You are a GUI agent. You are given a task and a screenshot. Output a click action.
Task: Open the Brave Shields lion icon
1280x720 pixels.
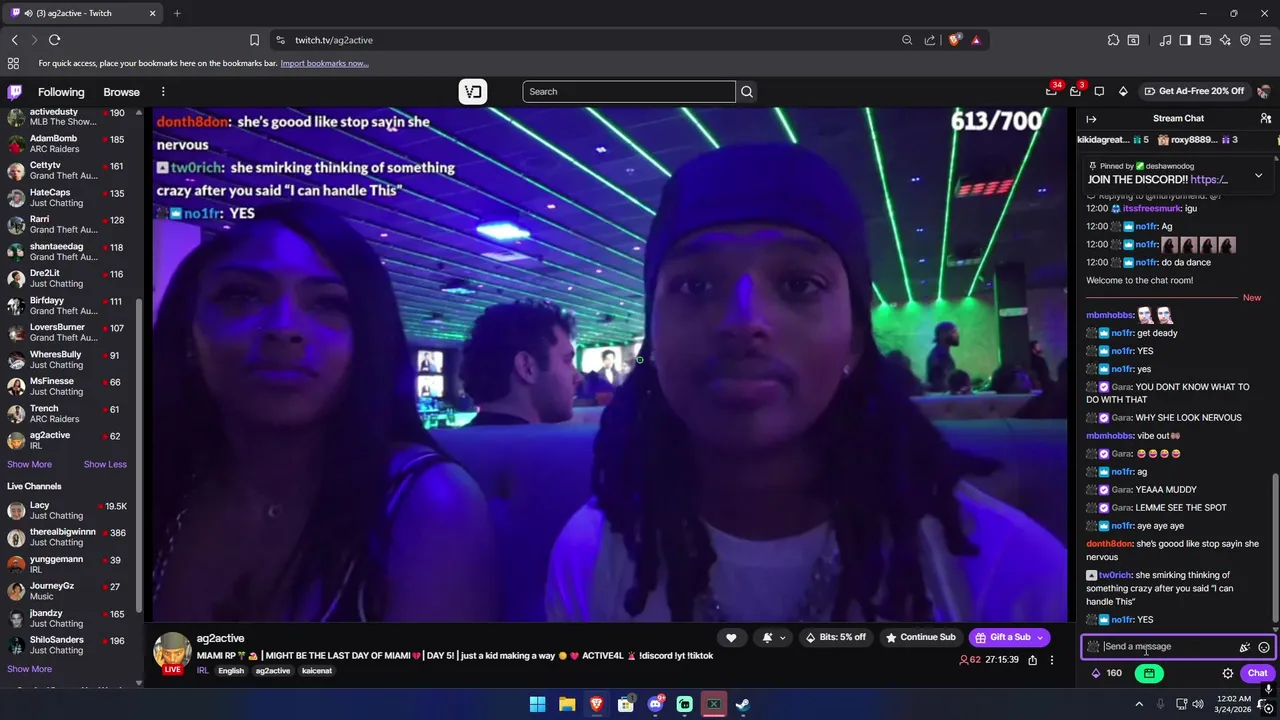coord(955,40)
